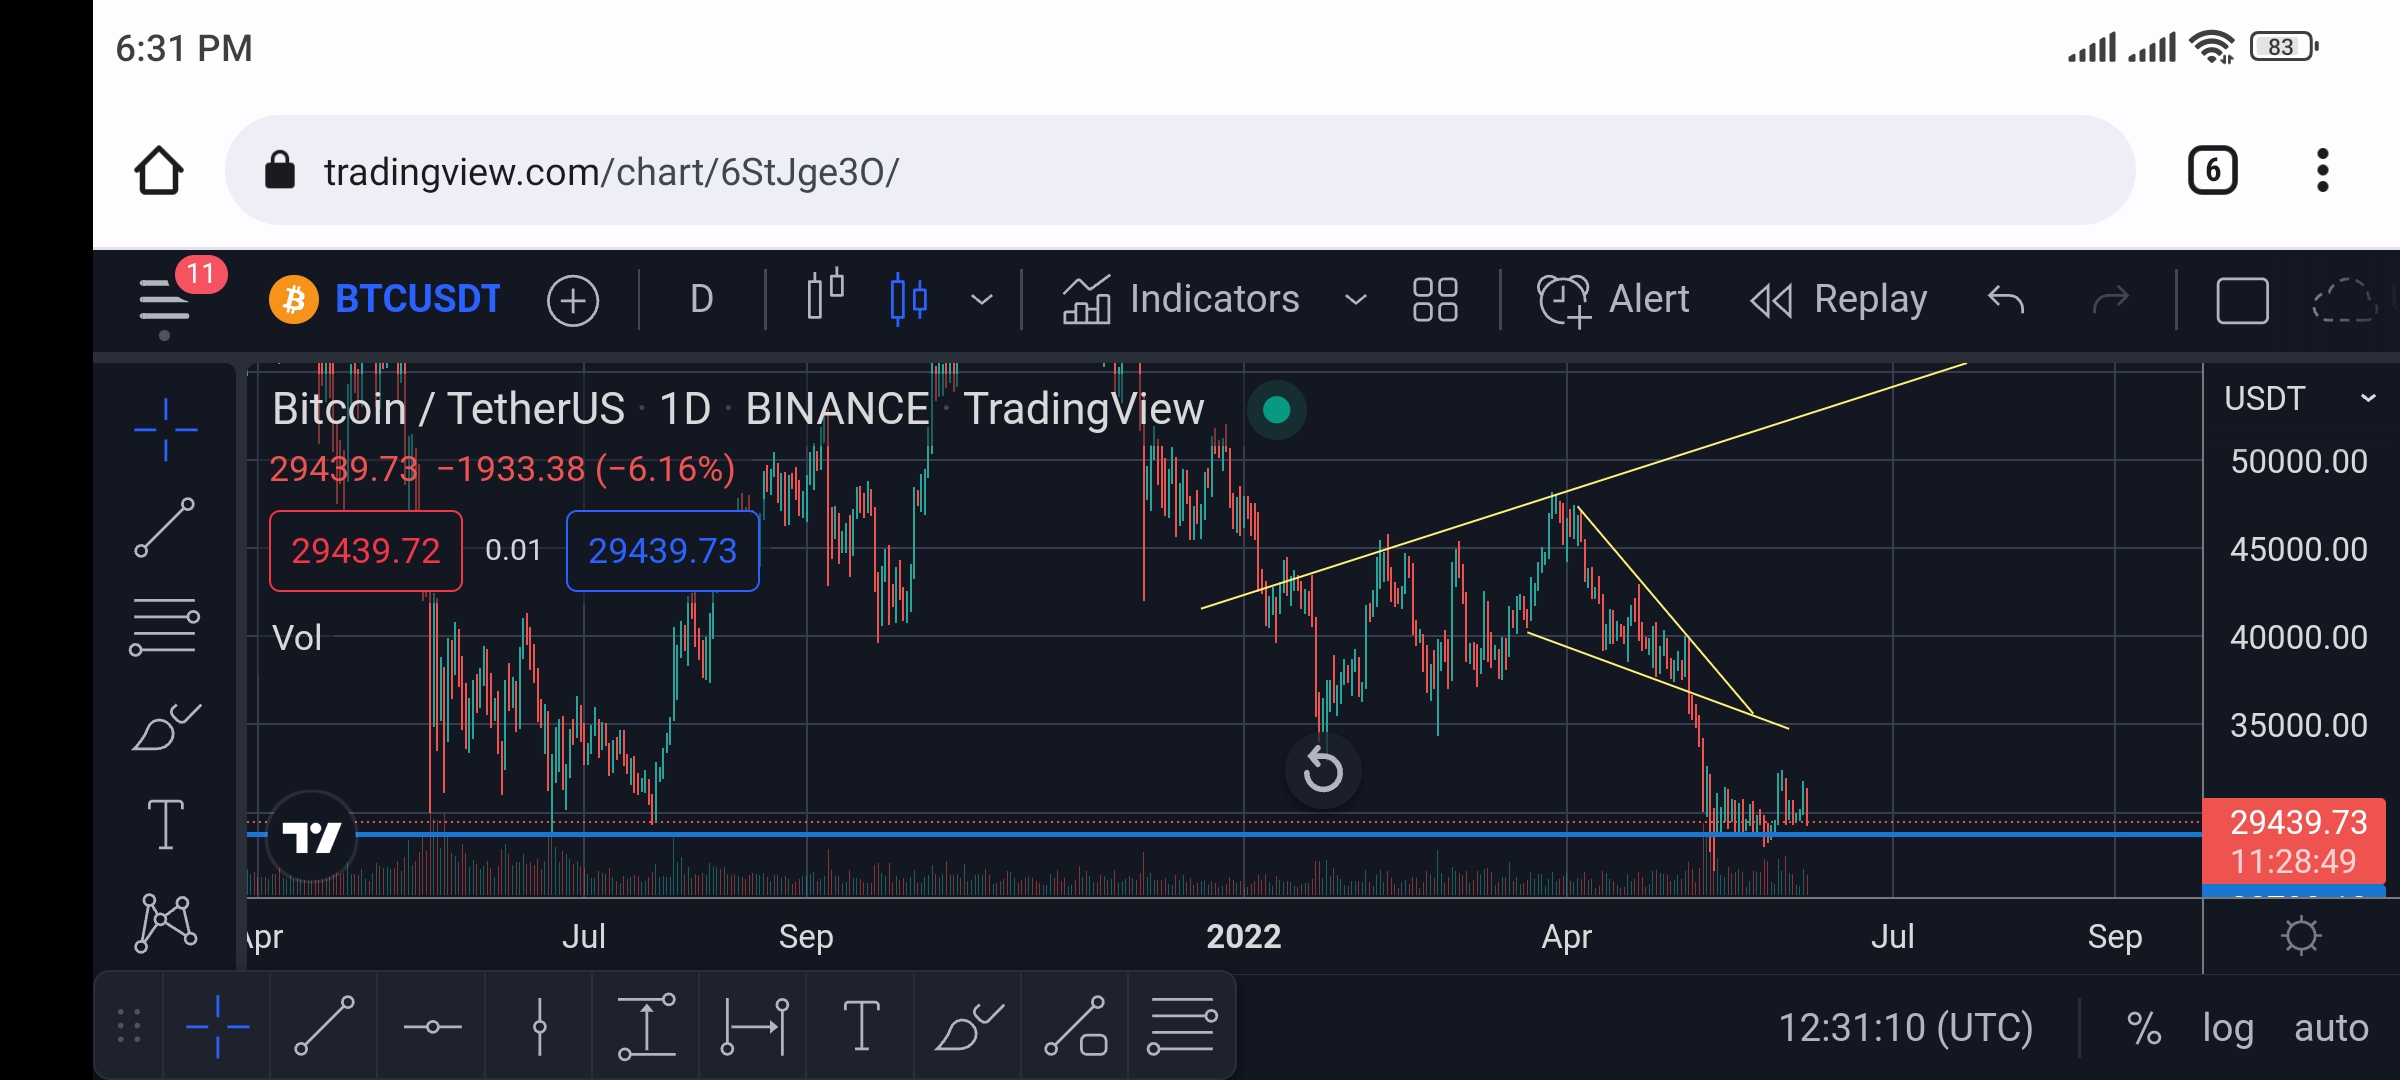Click the red sell price 29439.72
This screenshot has width=2400, height=1080.
[366, 550]
